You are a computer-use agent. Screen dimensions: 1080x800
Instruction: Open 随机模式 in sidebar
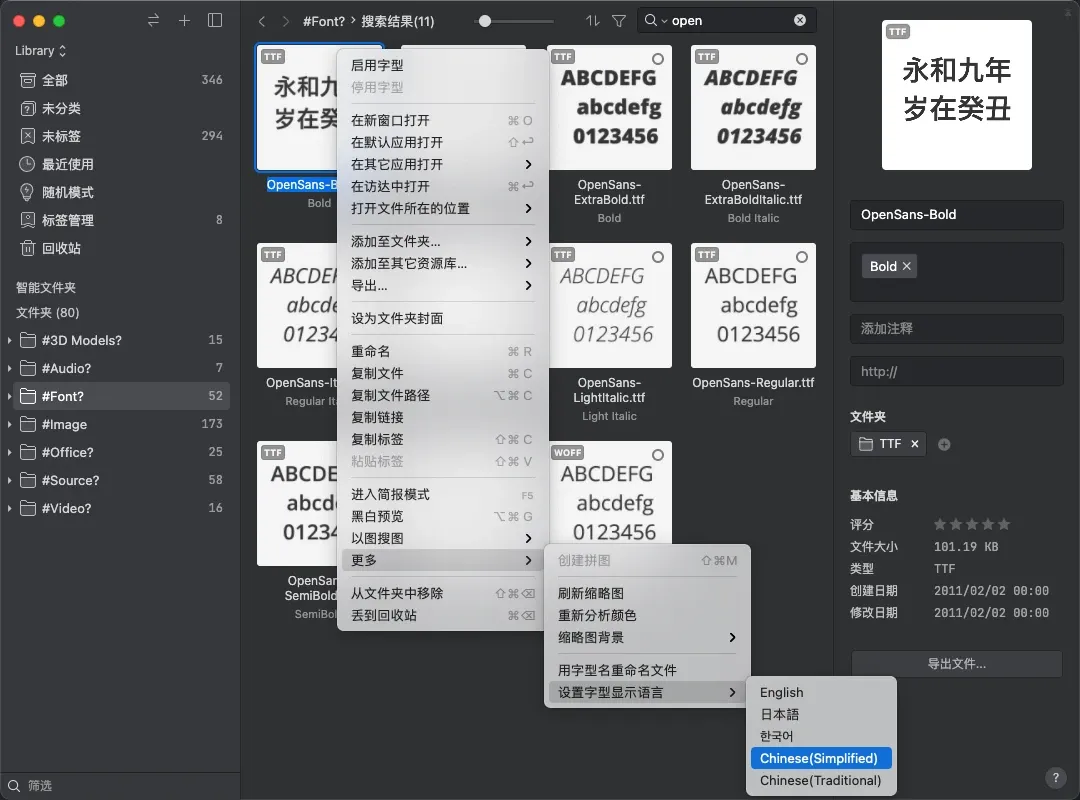[121, 192]
